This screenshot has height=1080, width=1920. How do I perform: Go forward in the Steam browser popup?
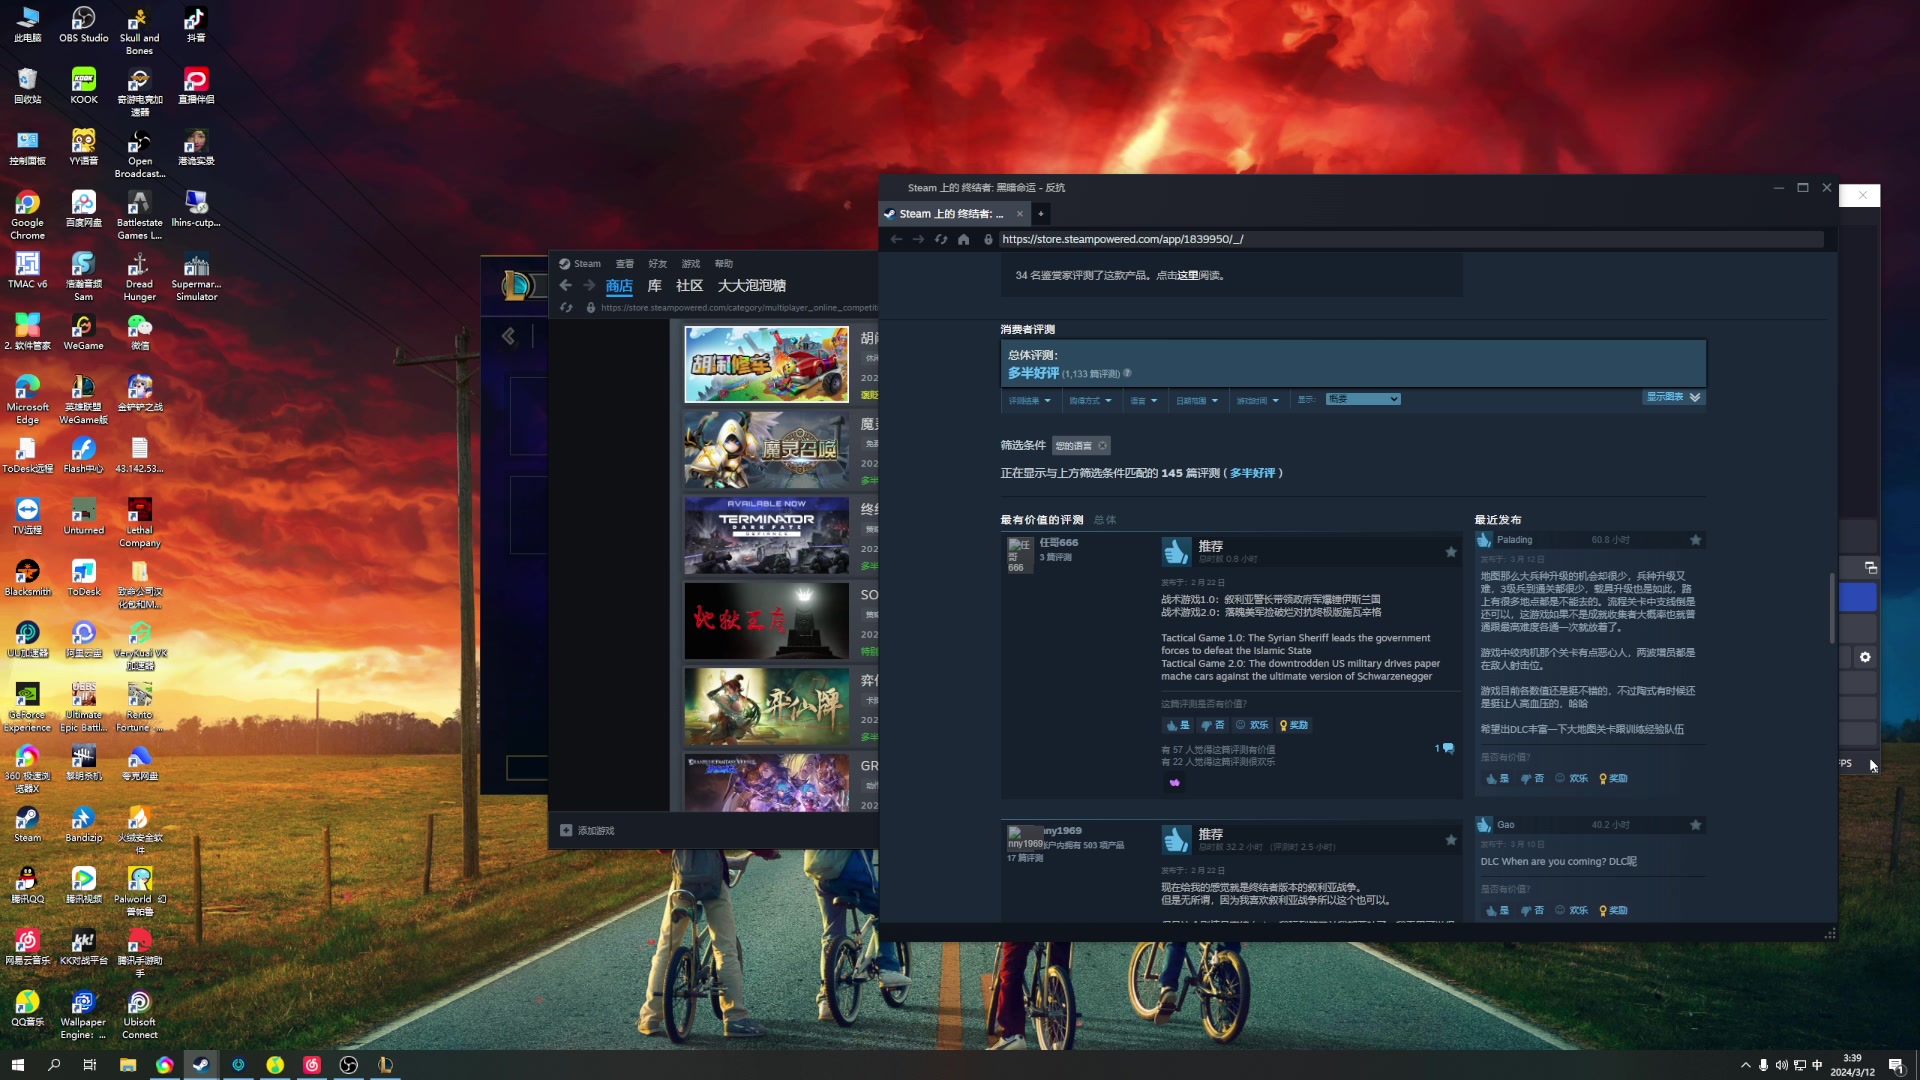tap(918, 239)
